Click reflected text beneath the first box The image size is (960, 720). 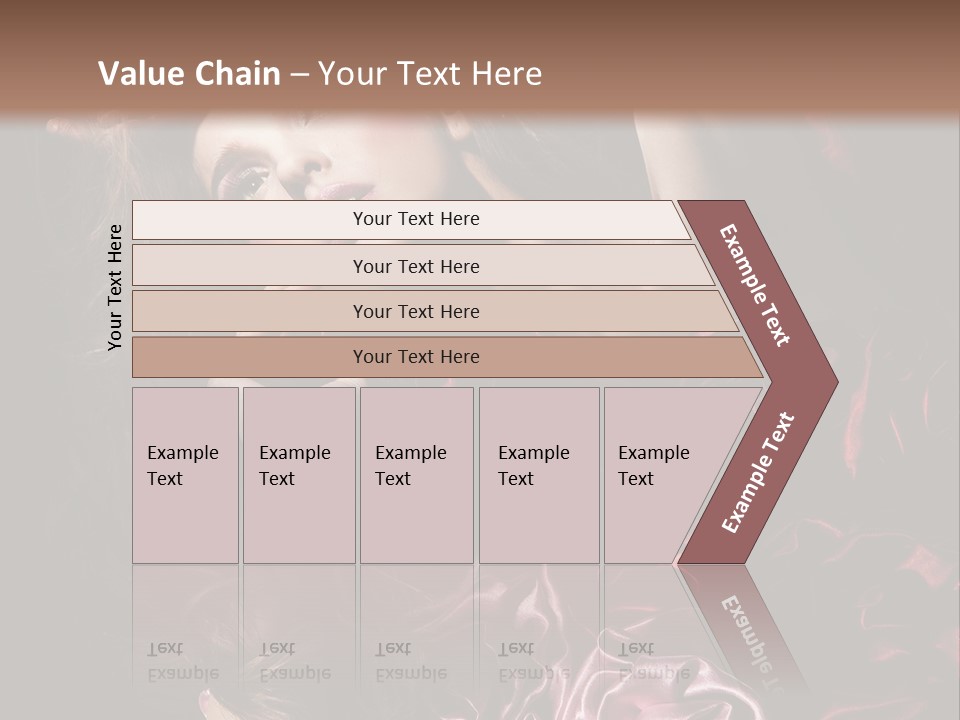point(181,662)
